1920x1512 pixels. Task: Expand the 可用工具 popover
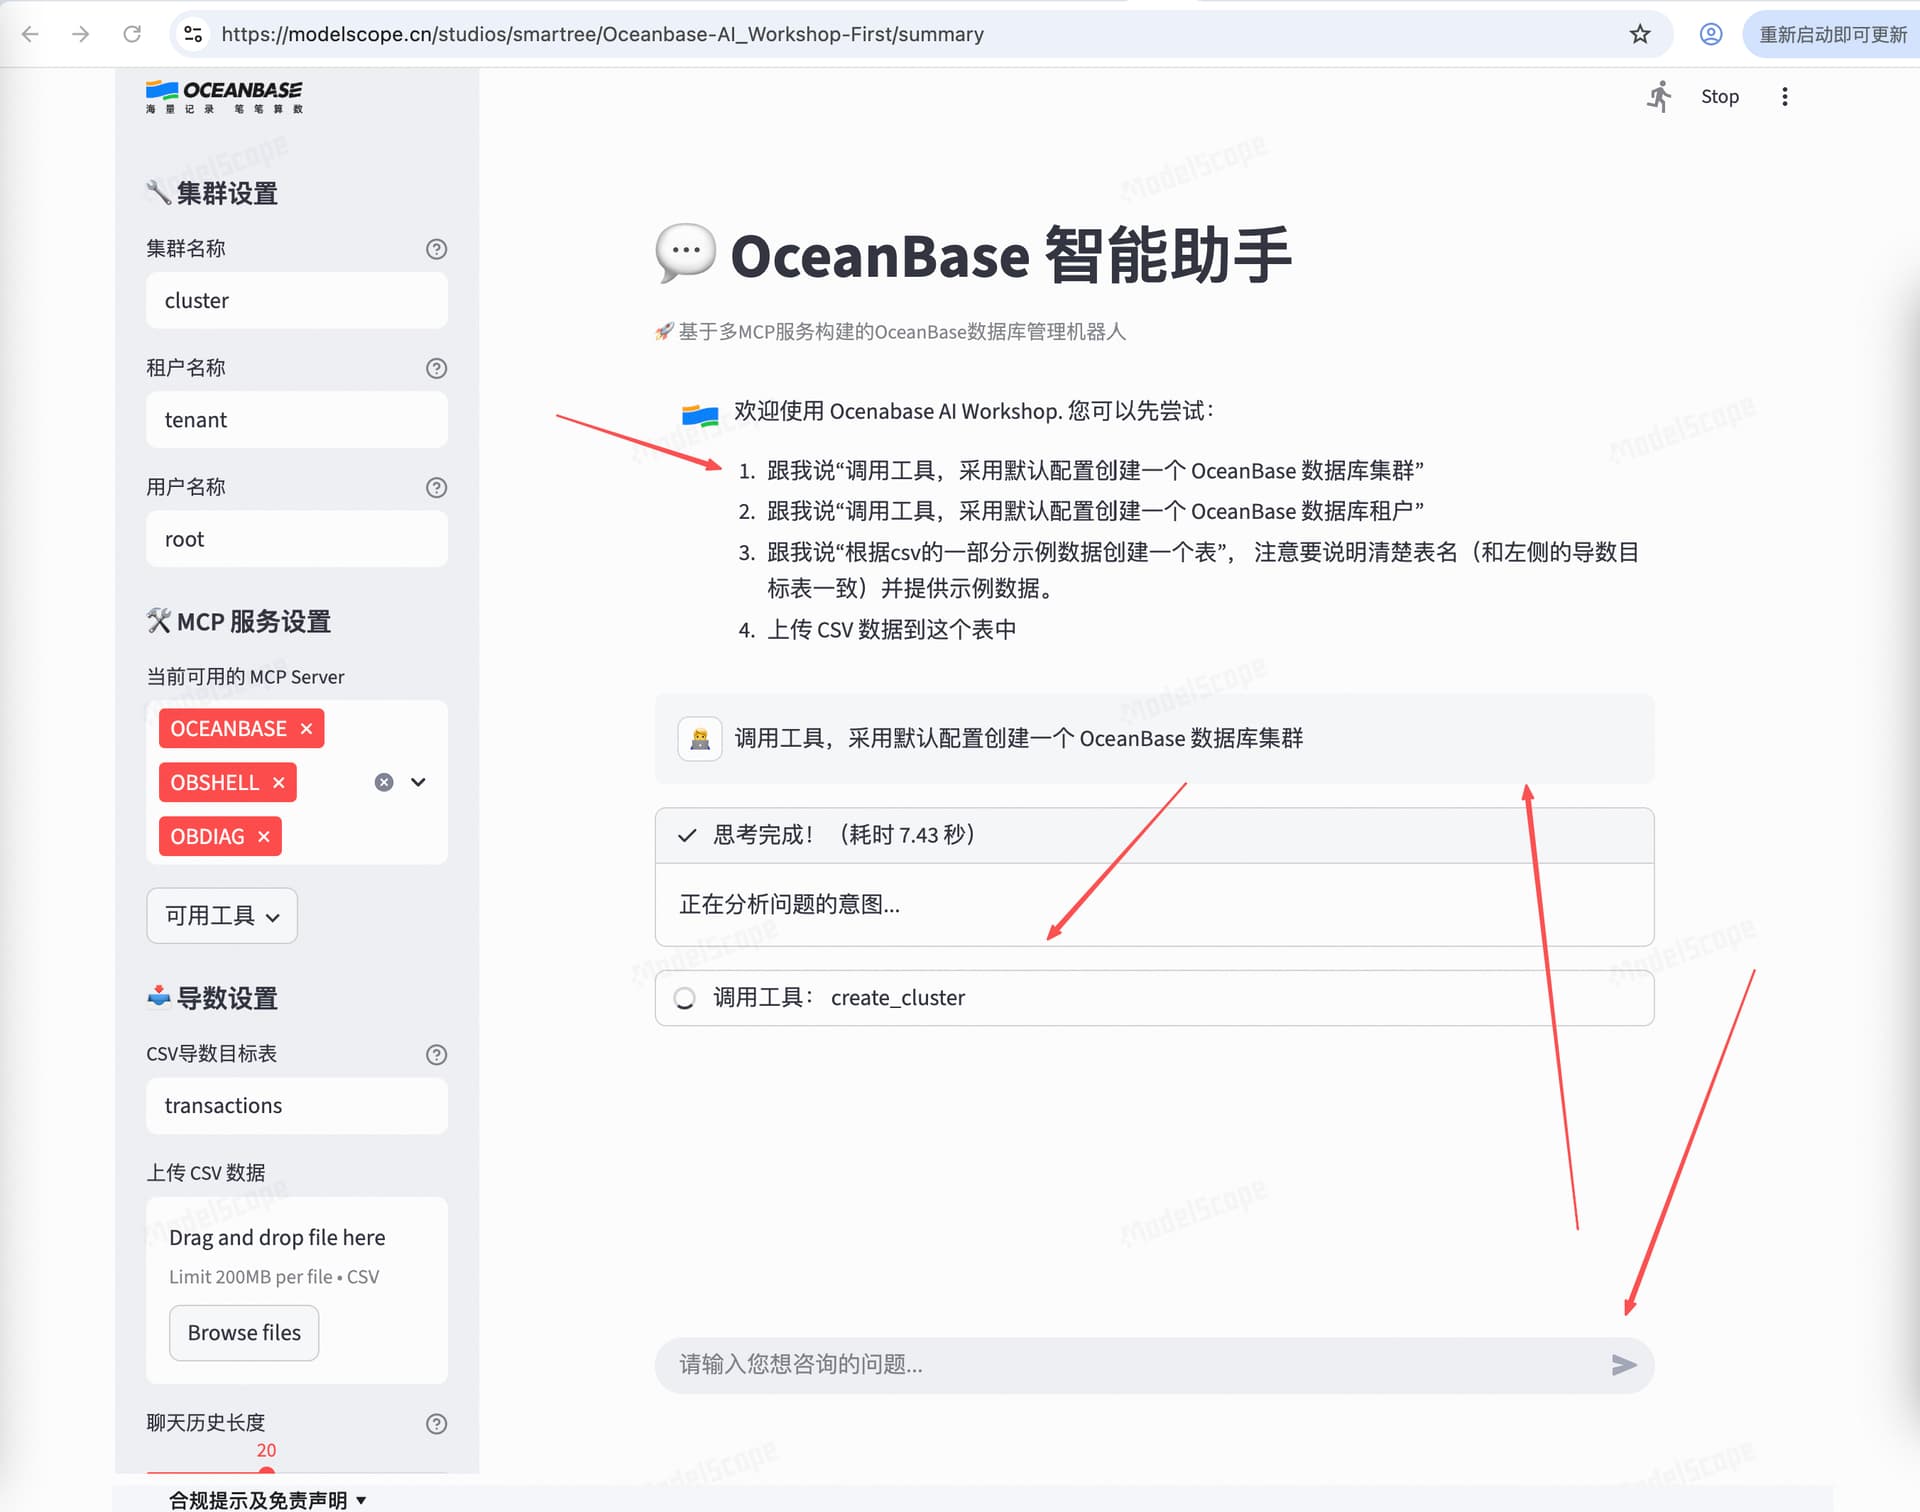222,915
